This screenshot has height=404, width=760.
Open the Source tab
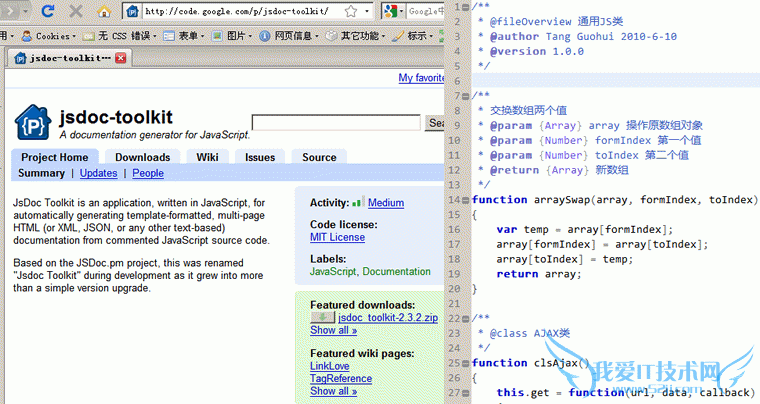(319, 157)
